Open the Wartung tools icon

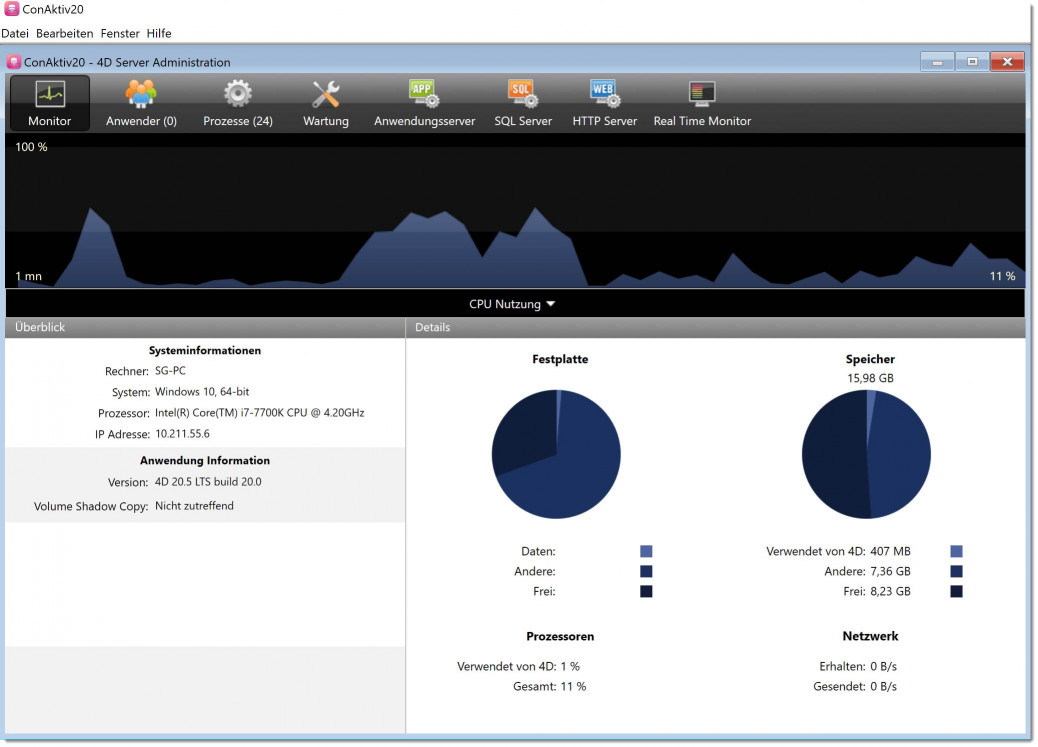tap(326, 96)
